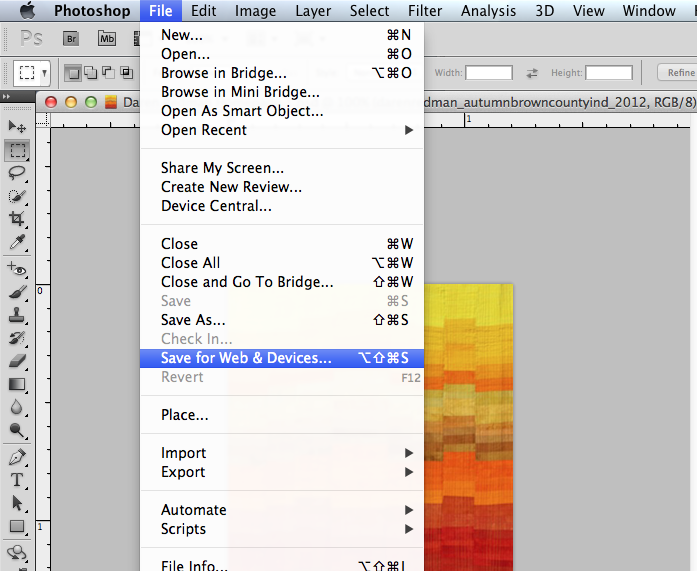Open the marquee tool preset picker

[x=32, y=73]
